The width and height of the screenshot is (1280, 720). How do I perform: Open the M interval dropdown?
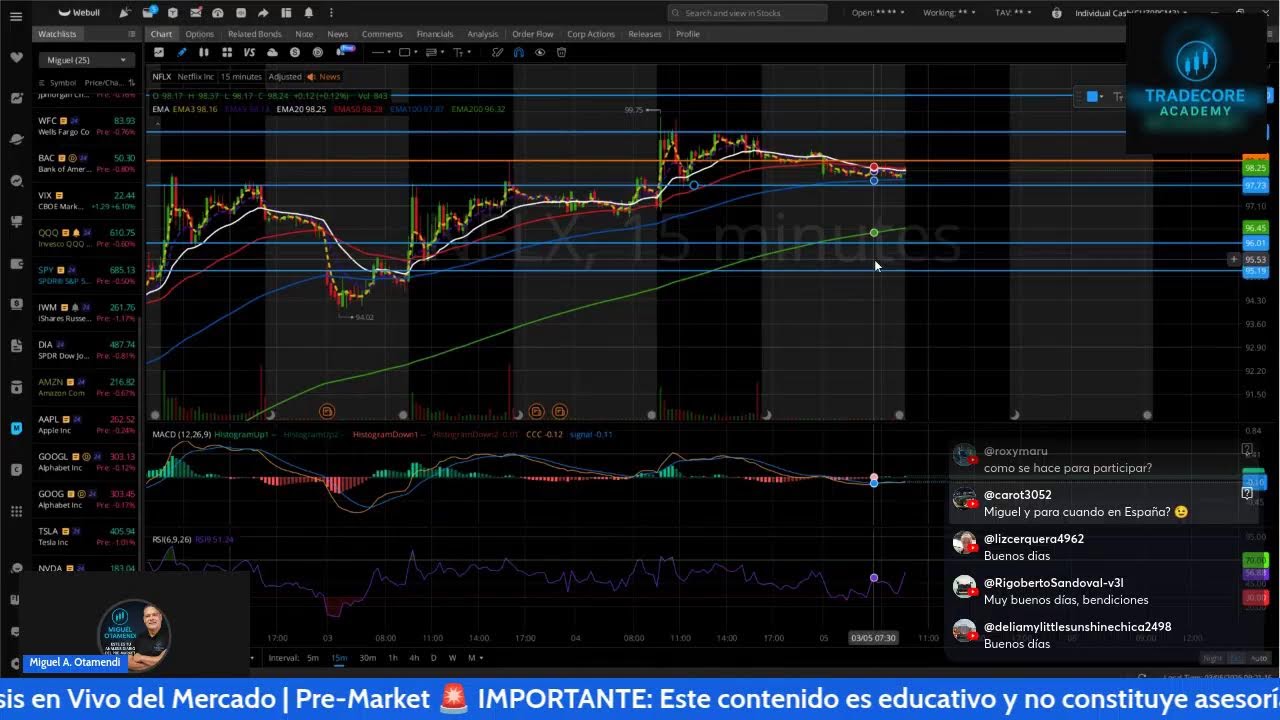(476, 658)
